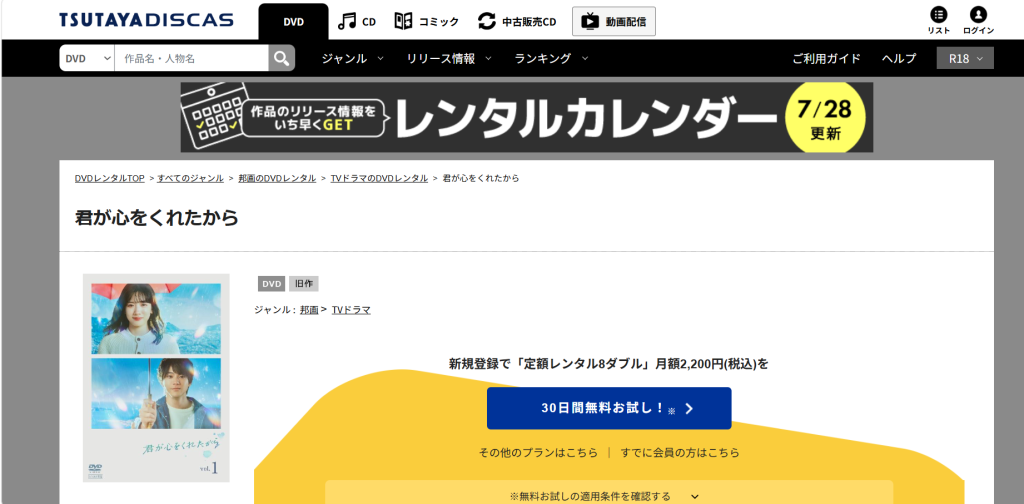The width and height of the screenshot is (1024, 504).
Task: Open the 邦画 genre link
Action: tap(309, 310)
